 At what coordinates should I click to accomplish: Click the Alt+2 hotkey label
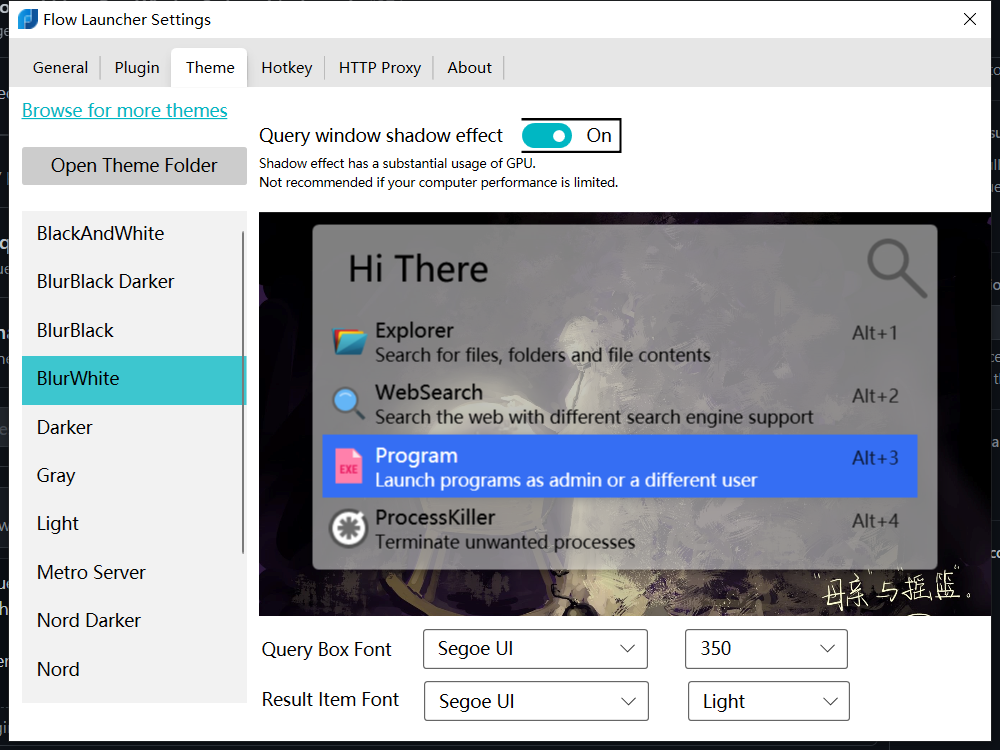[x=875, y=396]
